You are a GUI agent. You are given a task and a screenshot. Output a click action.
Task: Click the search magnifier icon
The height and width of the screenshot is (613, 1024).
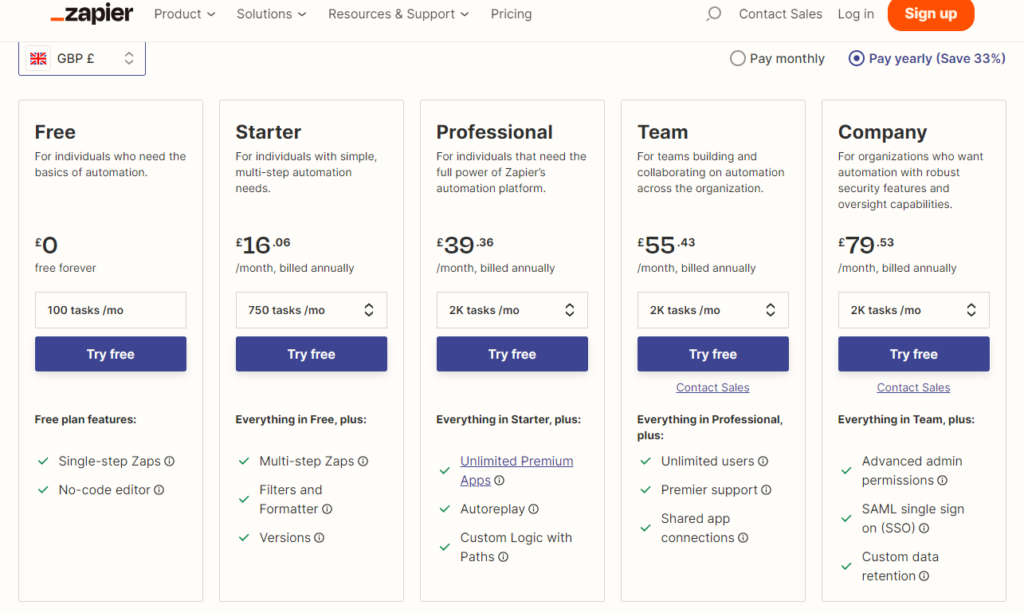(714, 14)
